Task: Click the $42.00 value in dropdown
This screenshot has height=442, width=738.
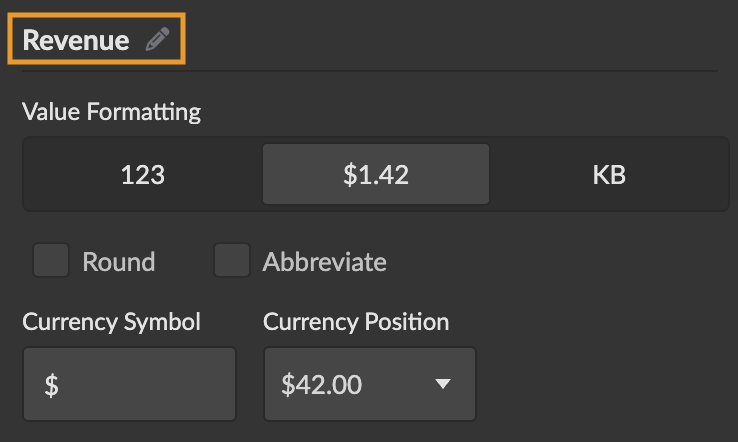Action: 320,384
